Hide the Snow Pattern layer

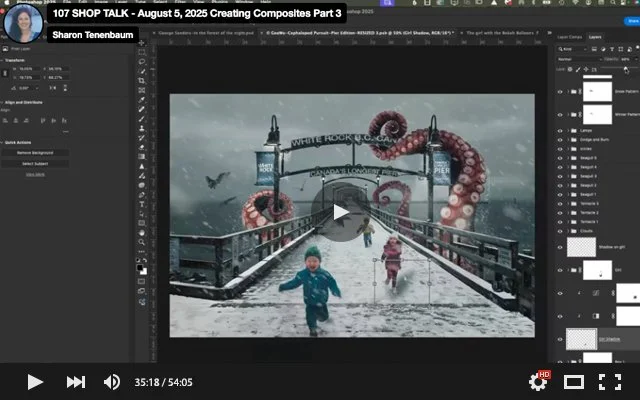(560, 92)
